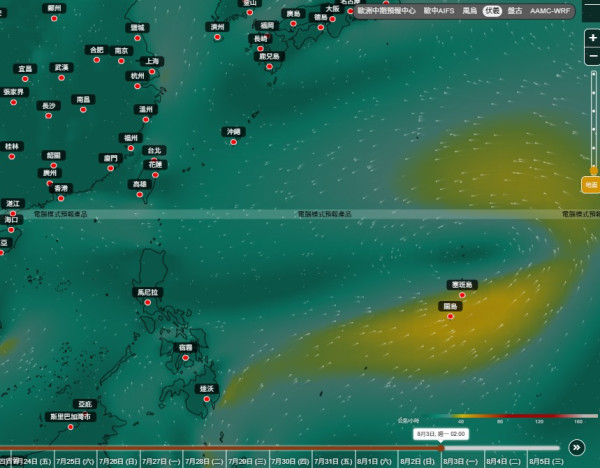Select the AAMC-WRF model tab
This screenshot has width=600, height=468.
coord(550,11)
